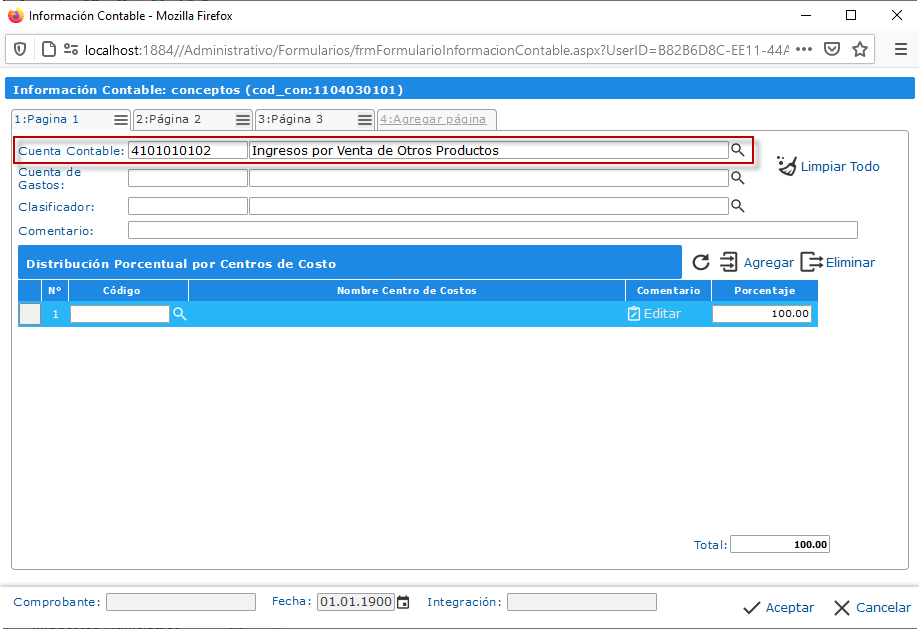
Task: Bookmark this page with the star icon
Action: click(860, 49)
